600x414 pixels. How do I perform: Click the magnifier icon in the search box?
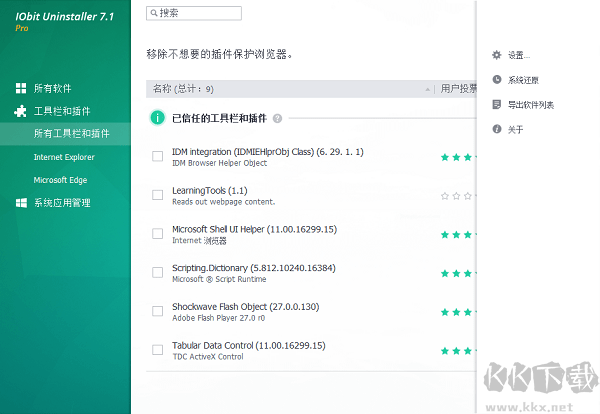(154, 13)
